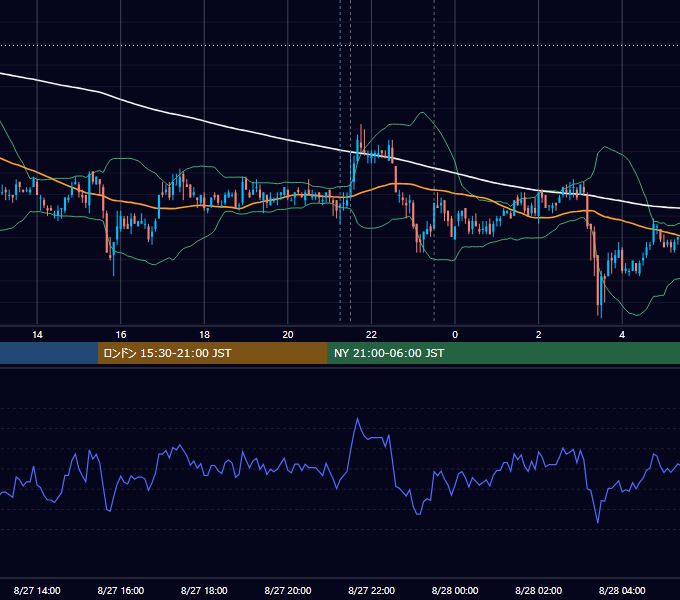The width and height of the screenshot is (680, 600).
Task: Click the 8/27 22:00 time label
Action: click(x=371, y=590)
